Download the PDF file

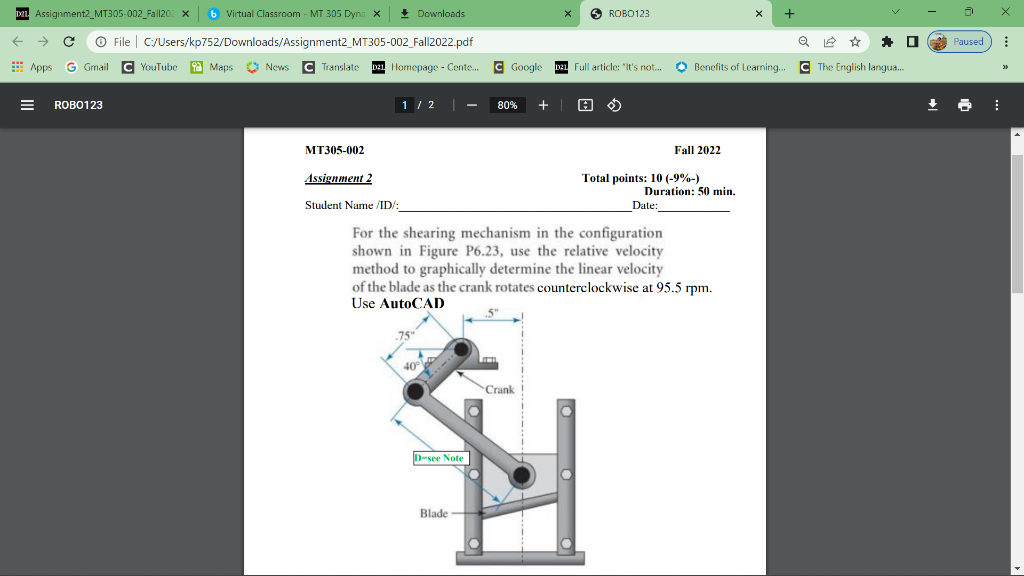click(933, 105)
